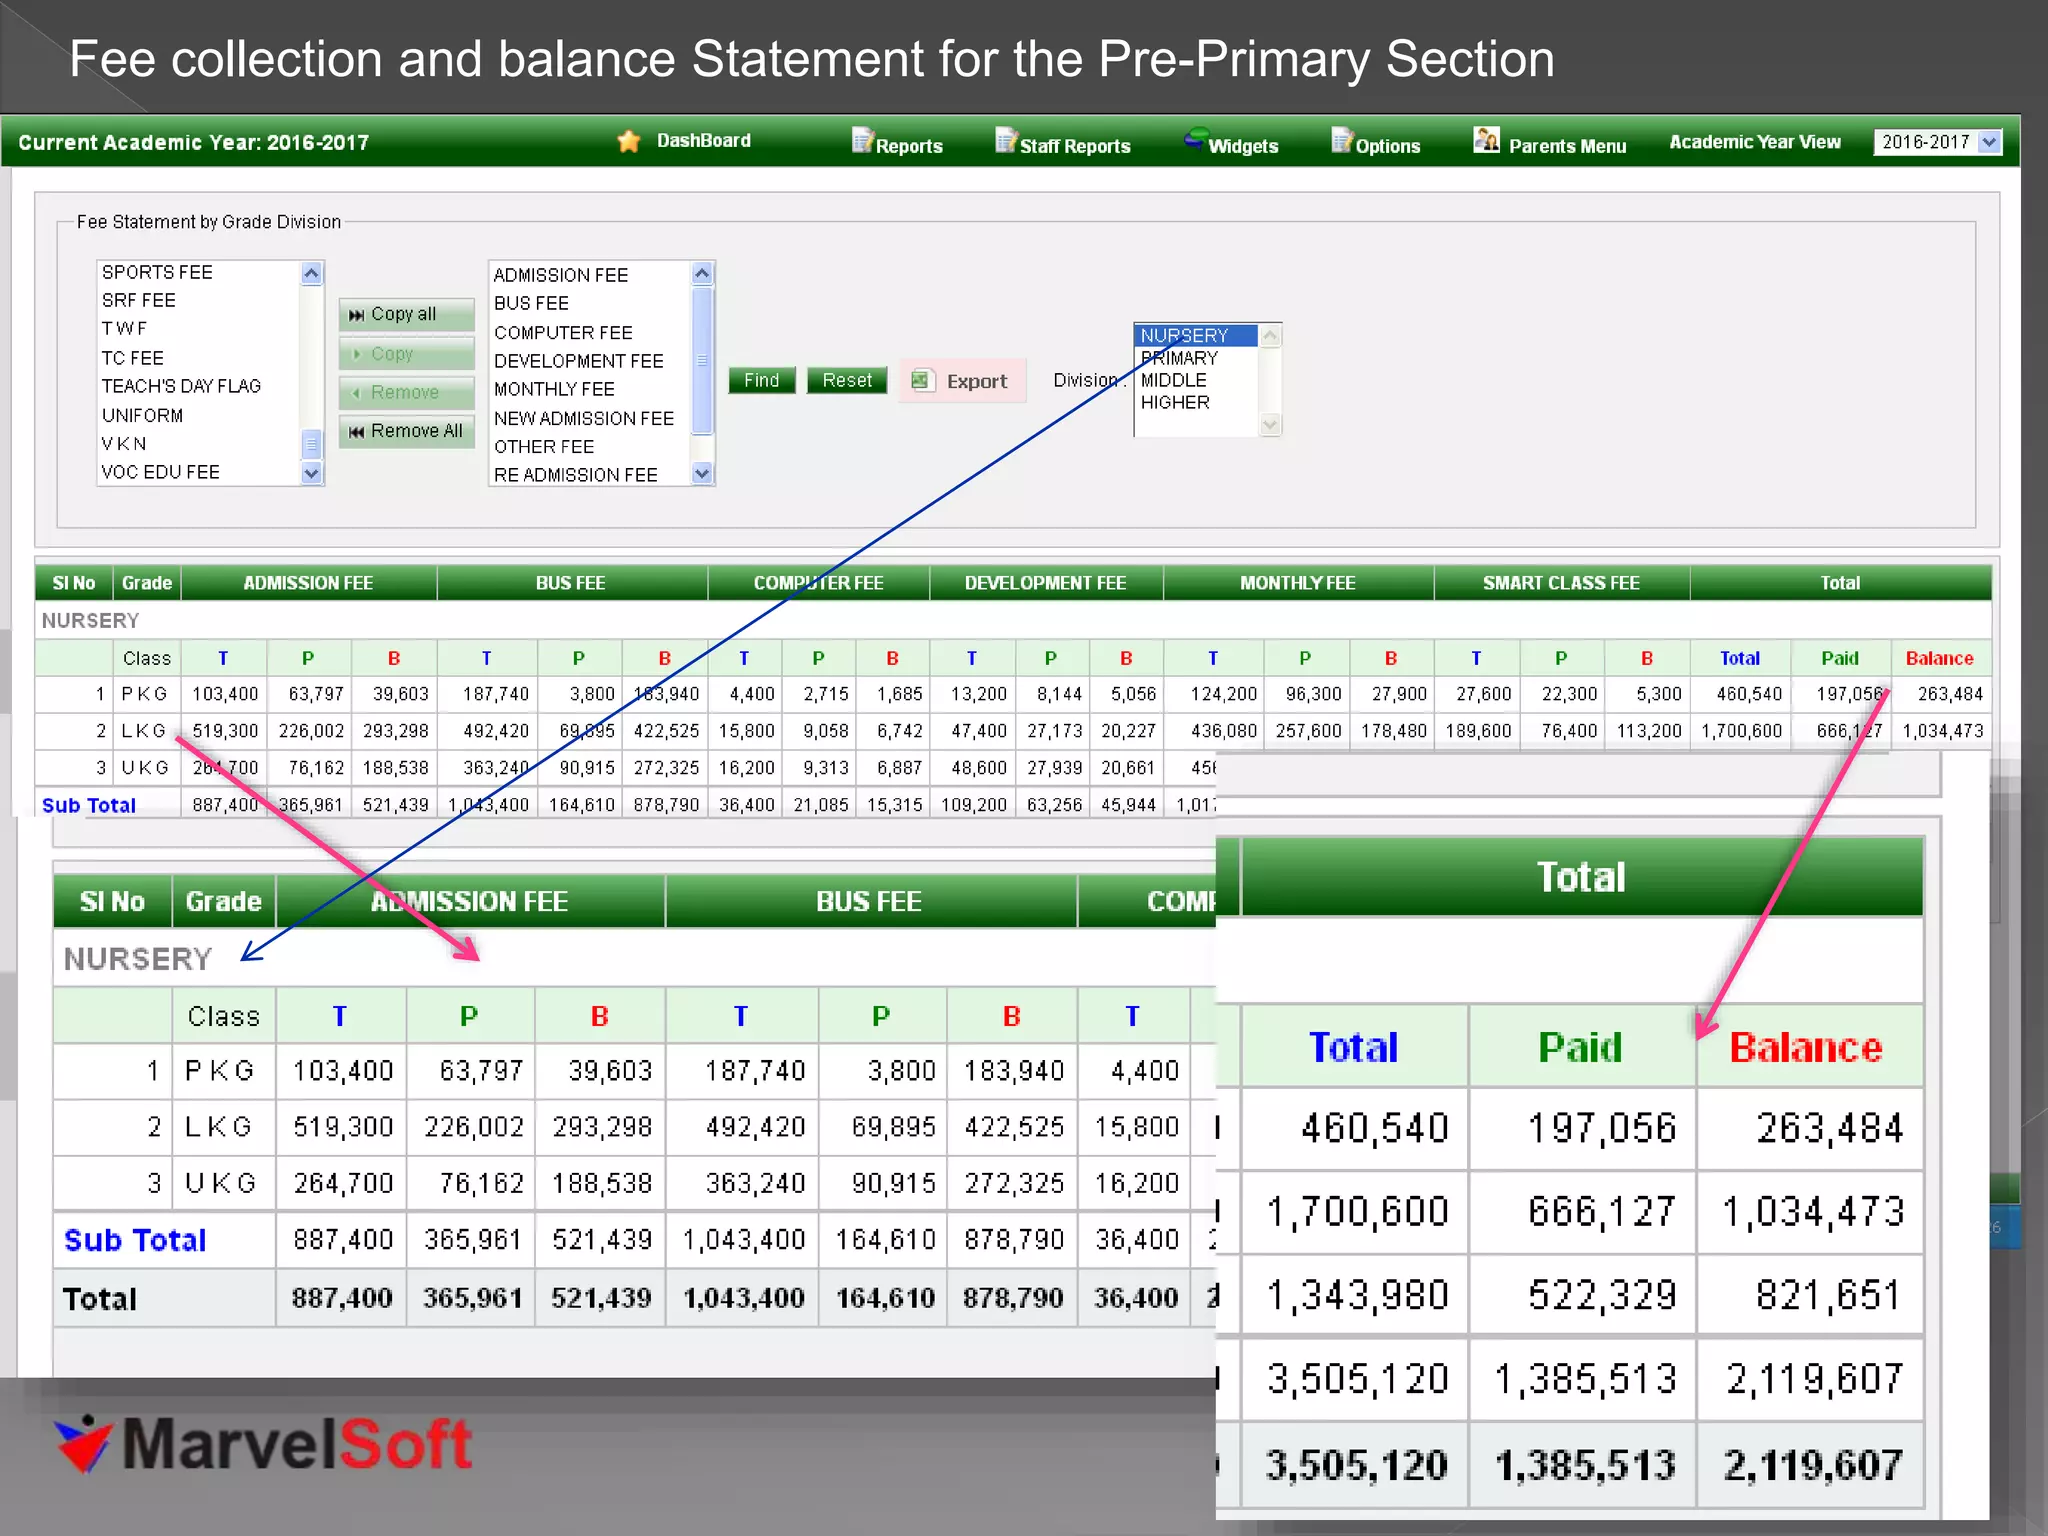This screenshot has width=2048, height=1536.
Task: Click Remove All button
Action: [x=406, y=431]
